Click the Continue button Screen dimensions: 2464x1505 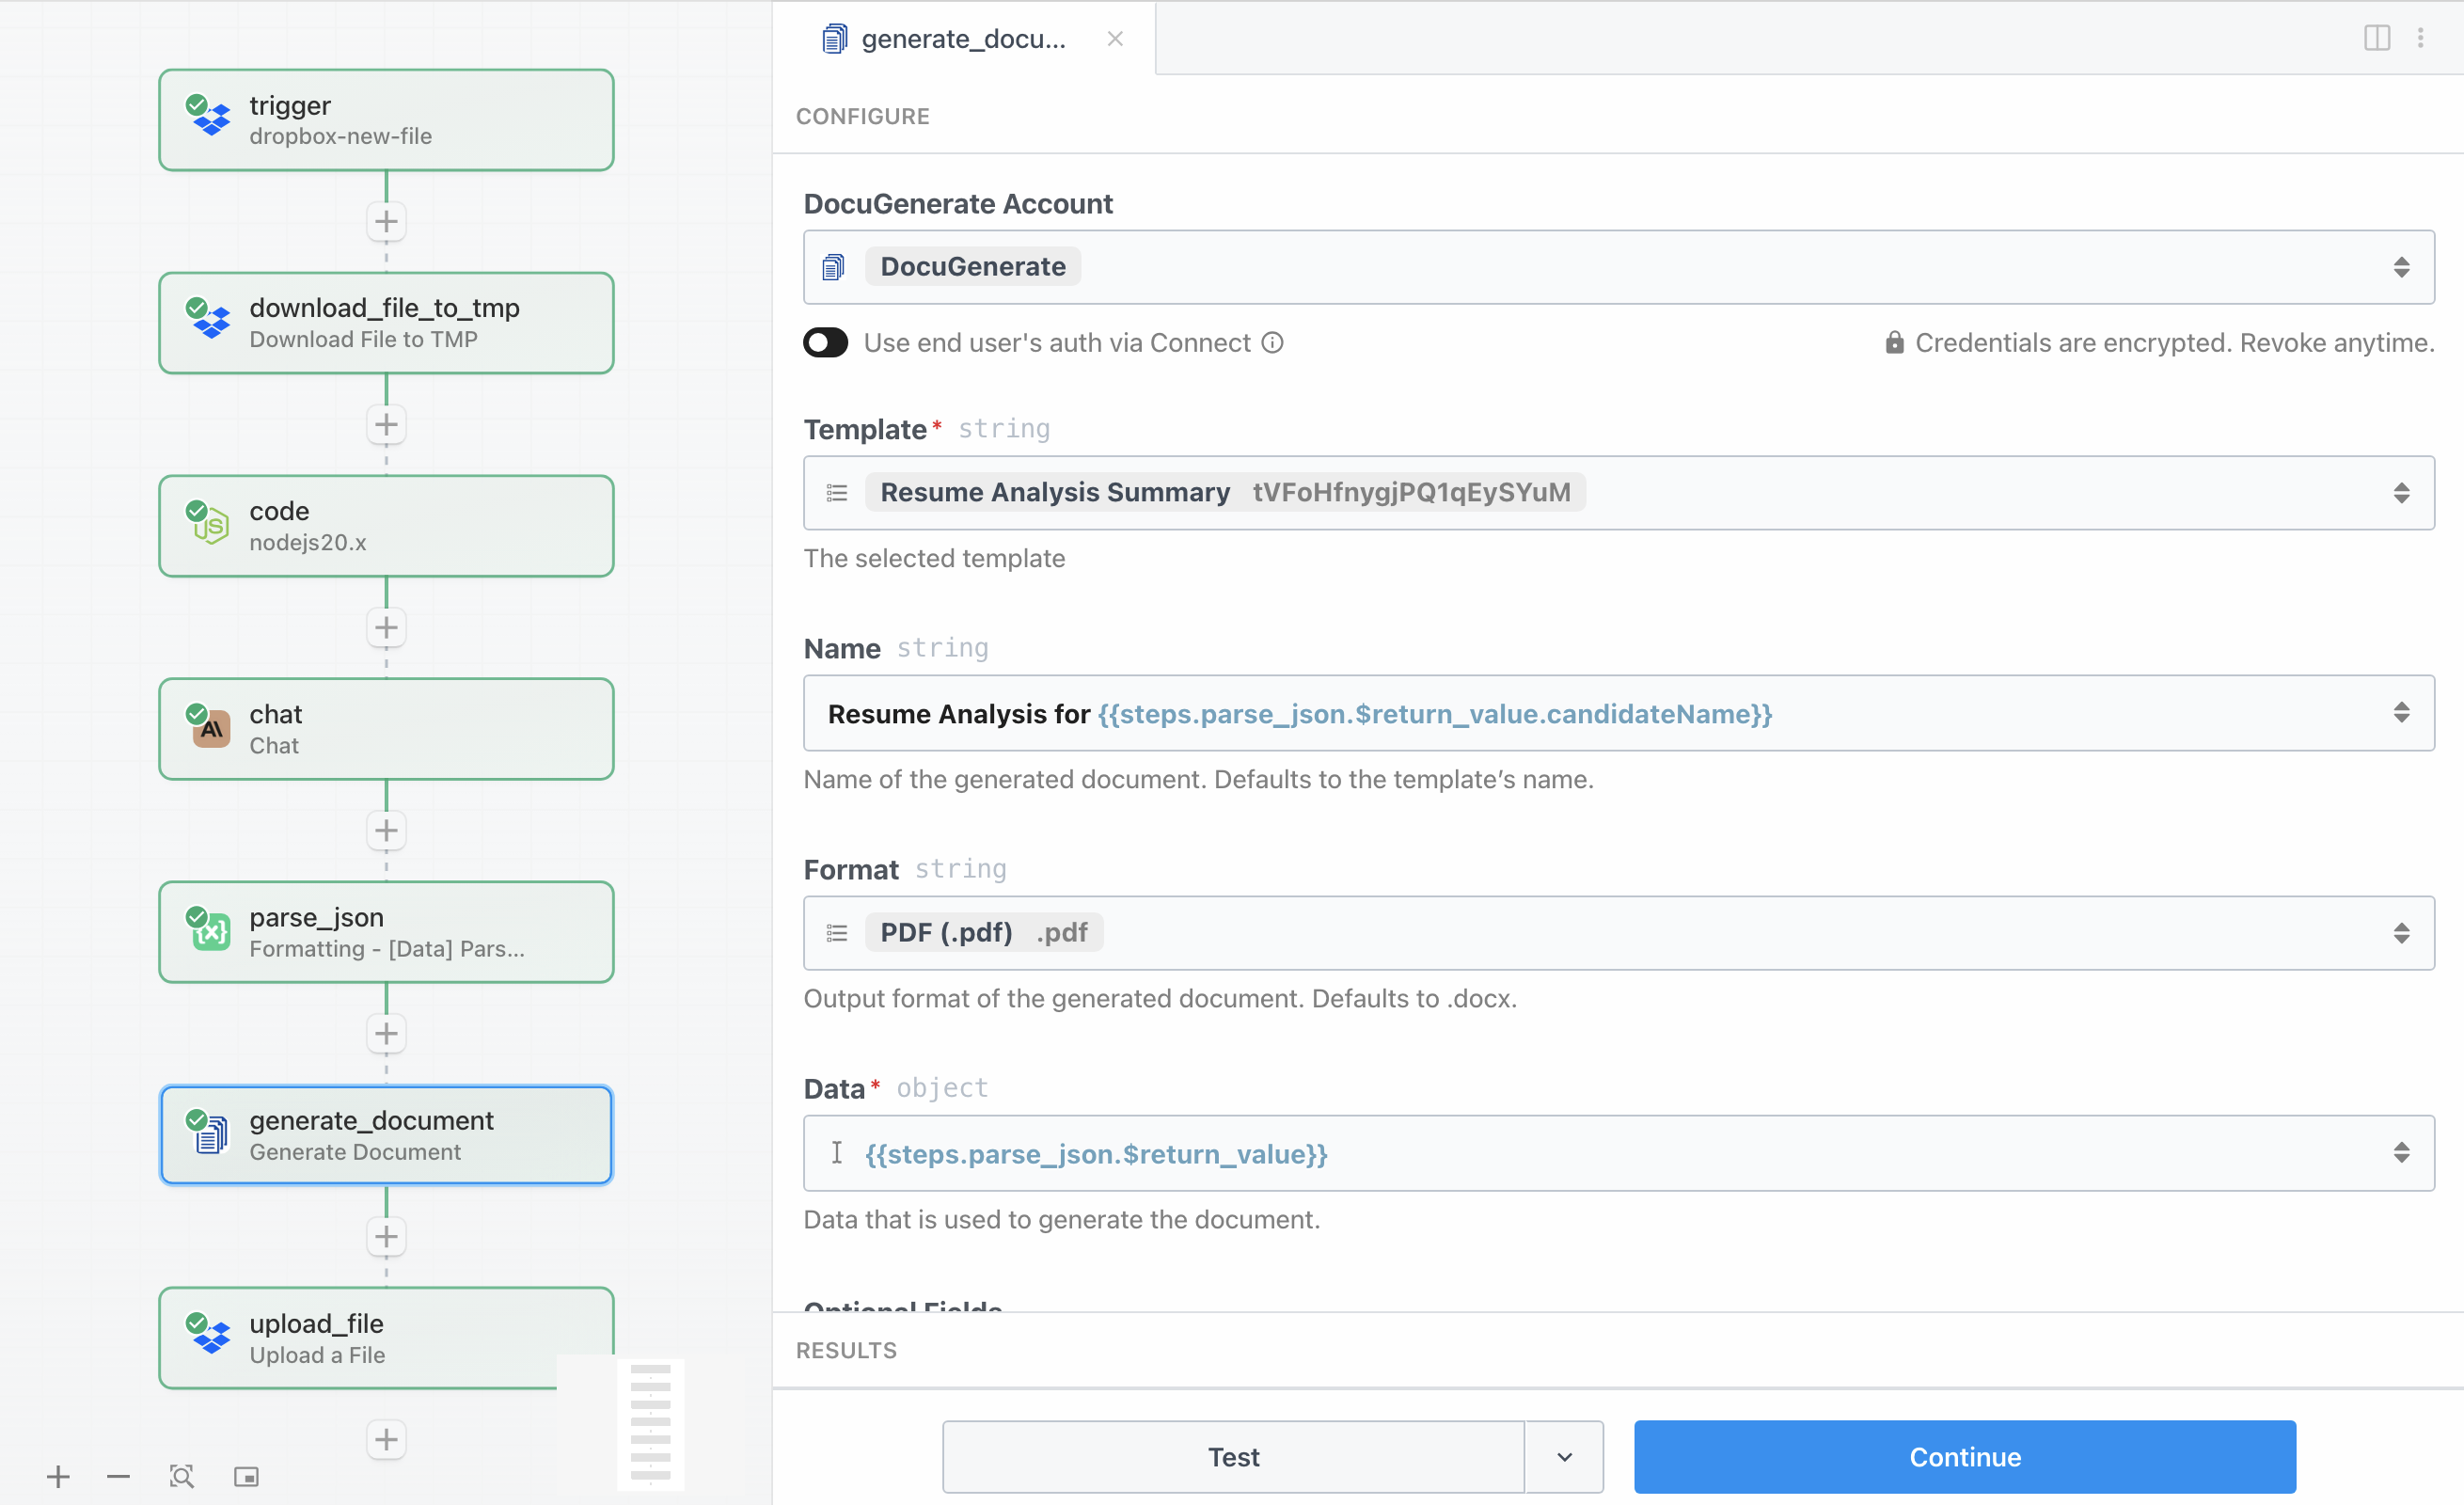coord(1963,1457)
